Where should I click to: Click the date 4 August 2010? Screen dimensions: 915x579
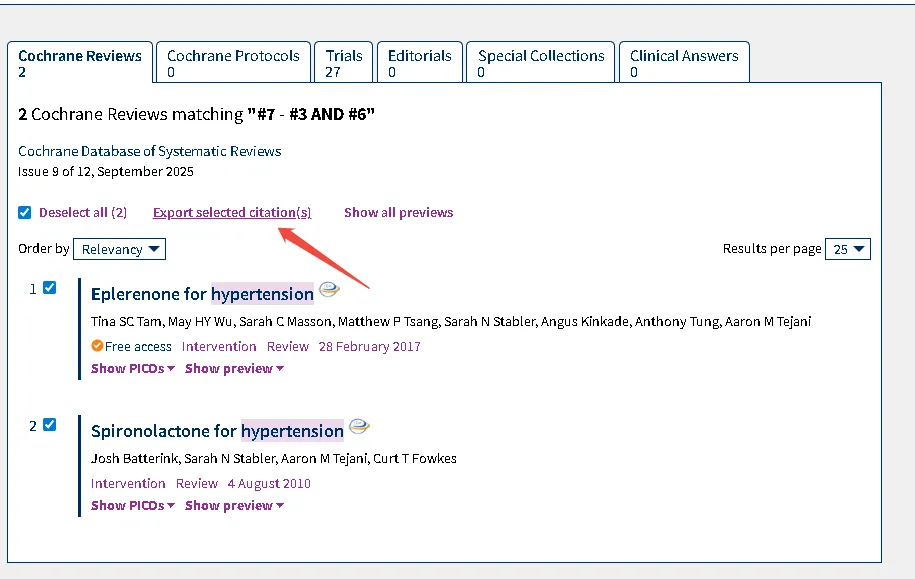[x=269, y=484]
